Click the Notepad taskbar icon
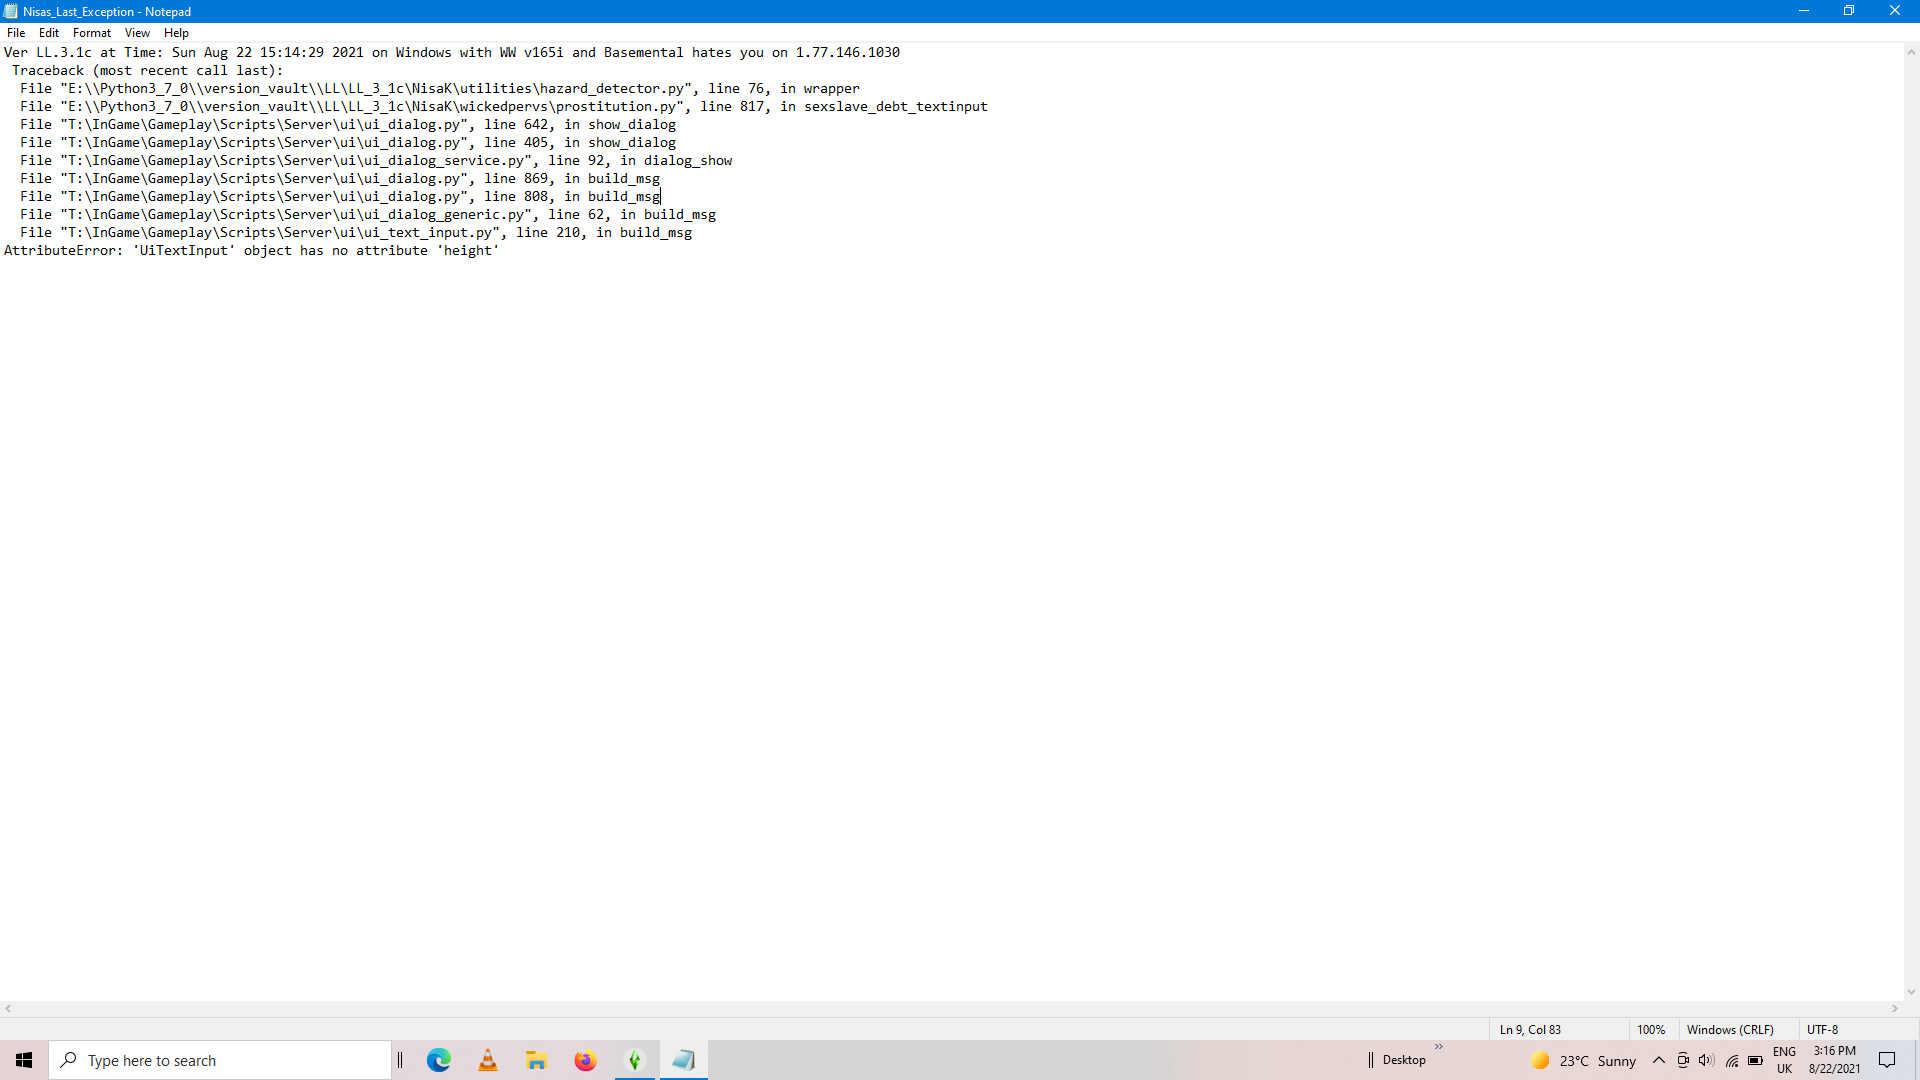The height and width of the screenshot is (1080, 1920). 684,1060
